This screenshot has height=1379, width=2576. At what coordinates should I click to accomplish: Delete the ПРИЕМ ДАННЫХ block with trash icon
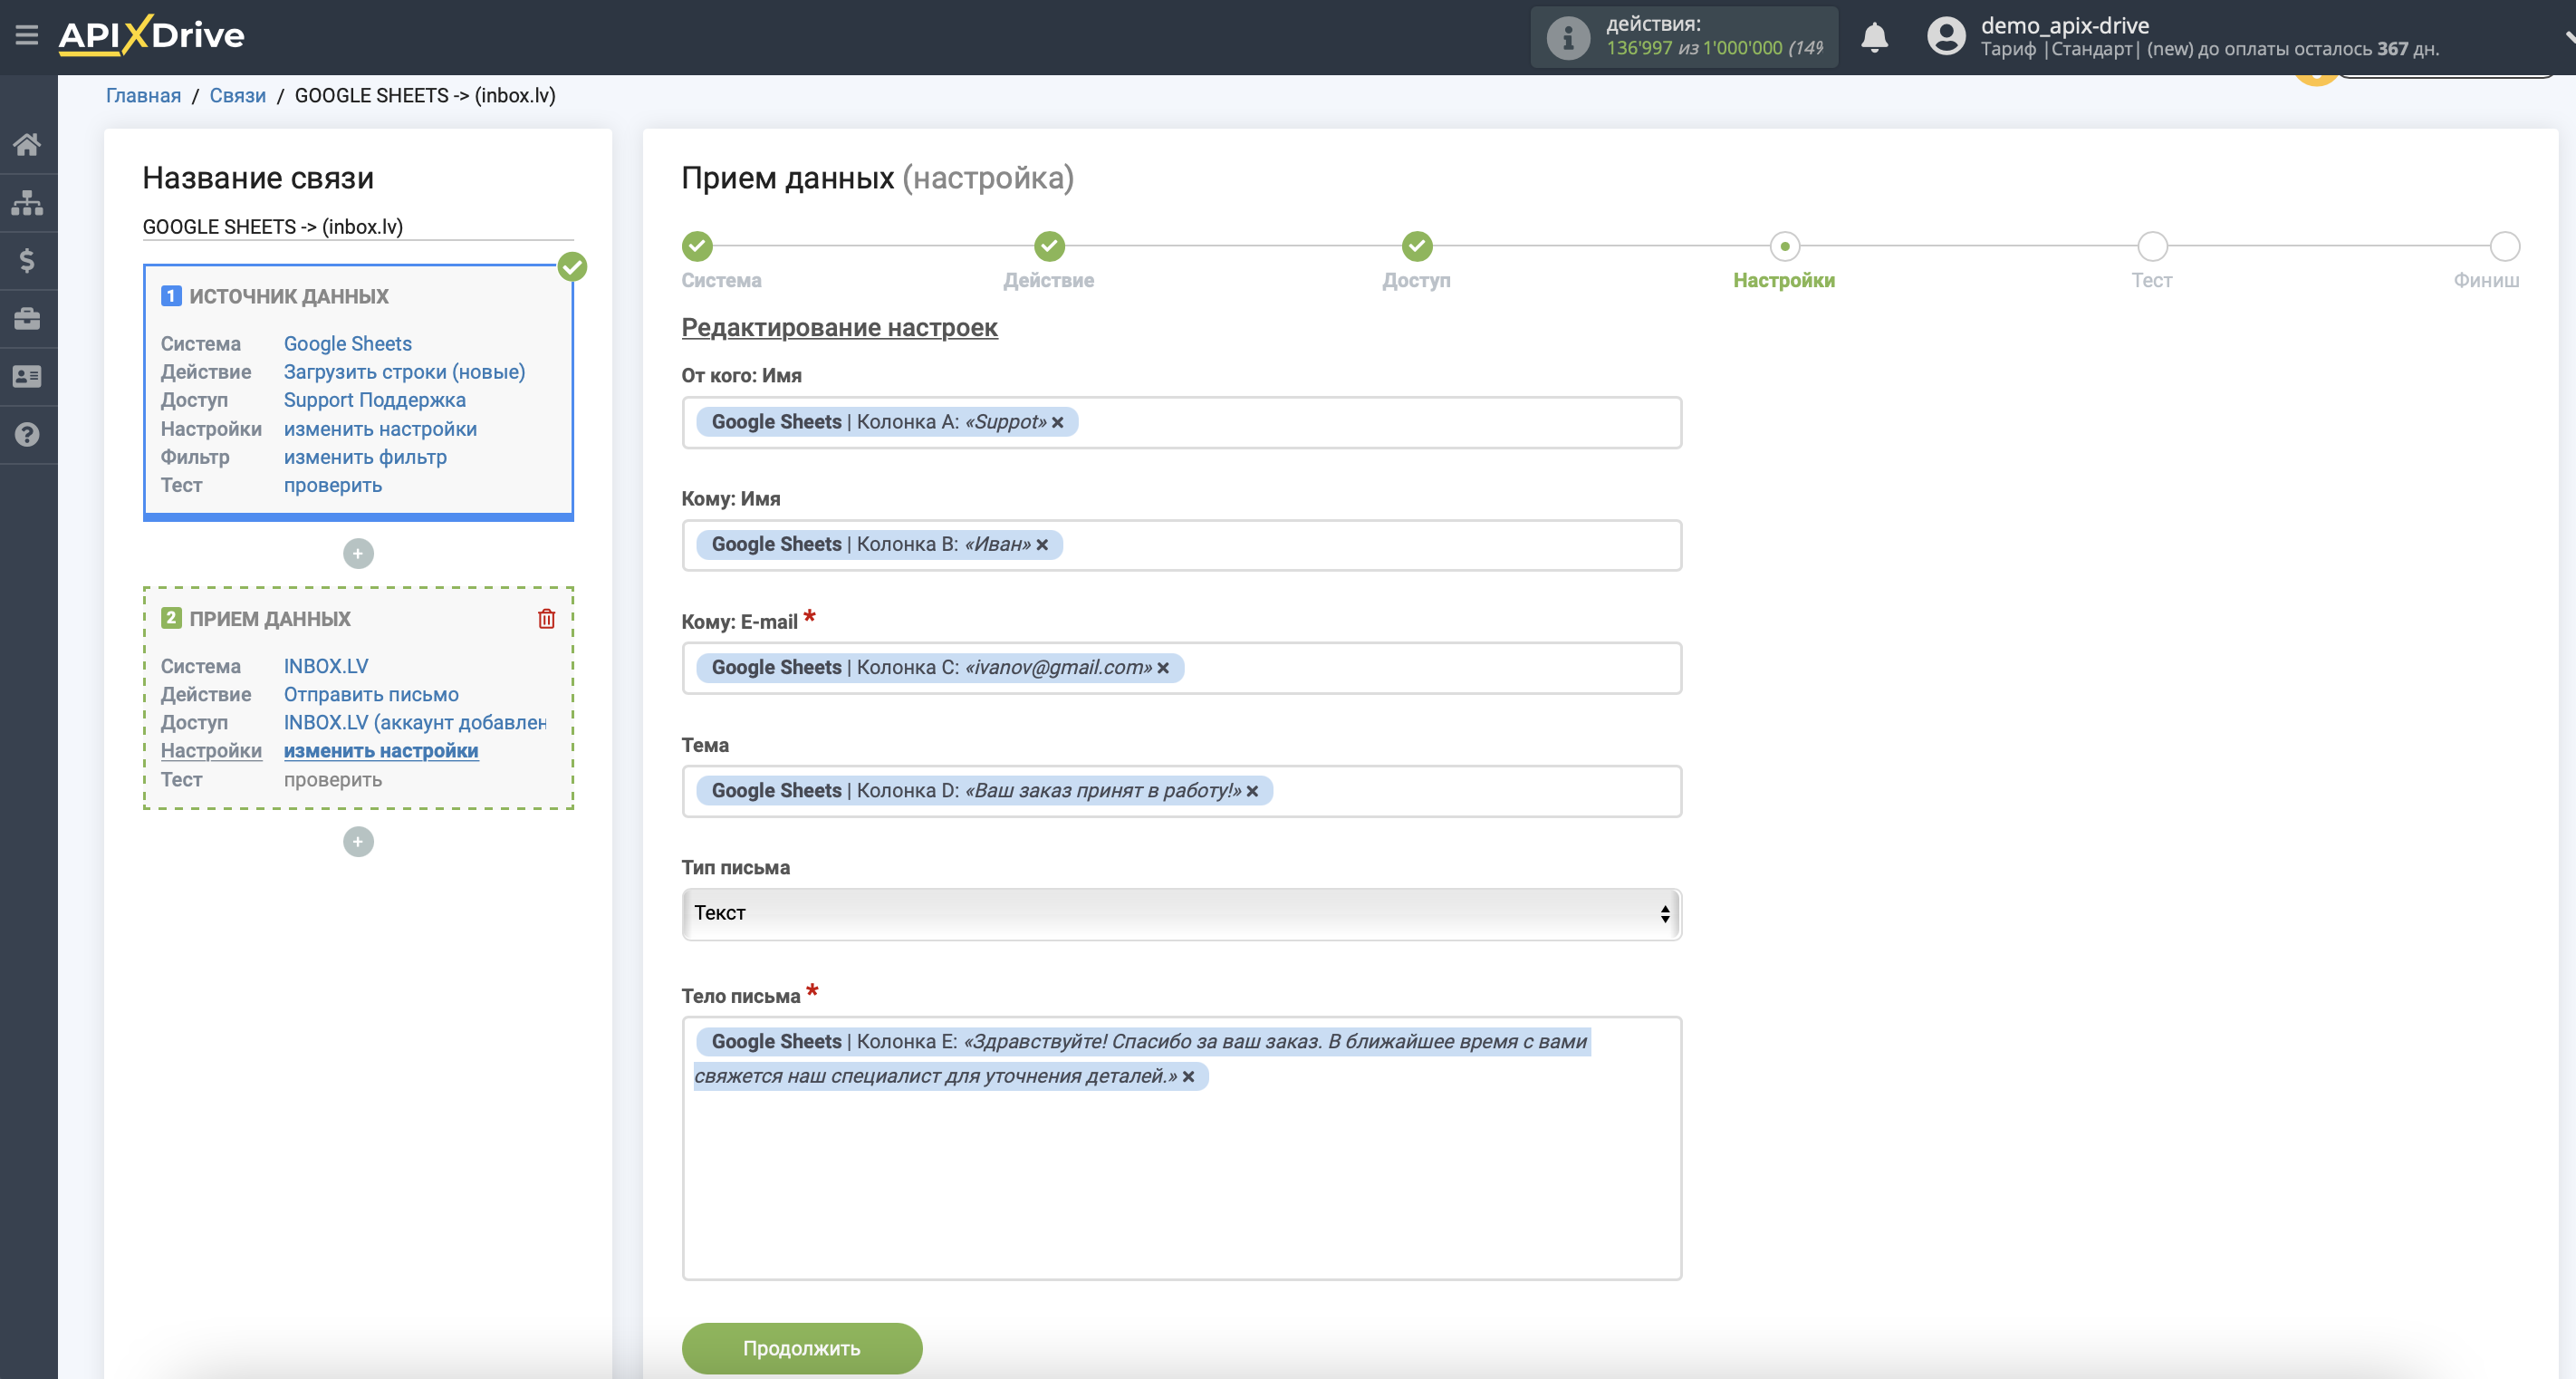[546, 618]
